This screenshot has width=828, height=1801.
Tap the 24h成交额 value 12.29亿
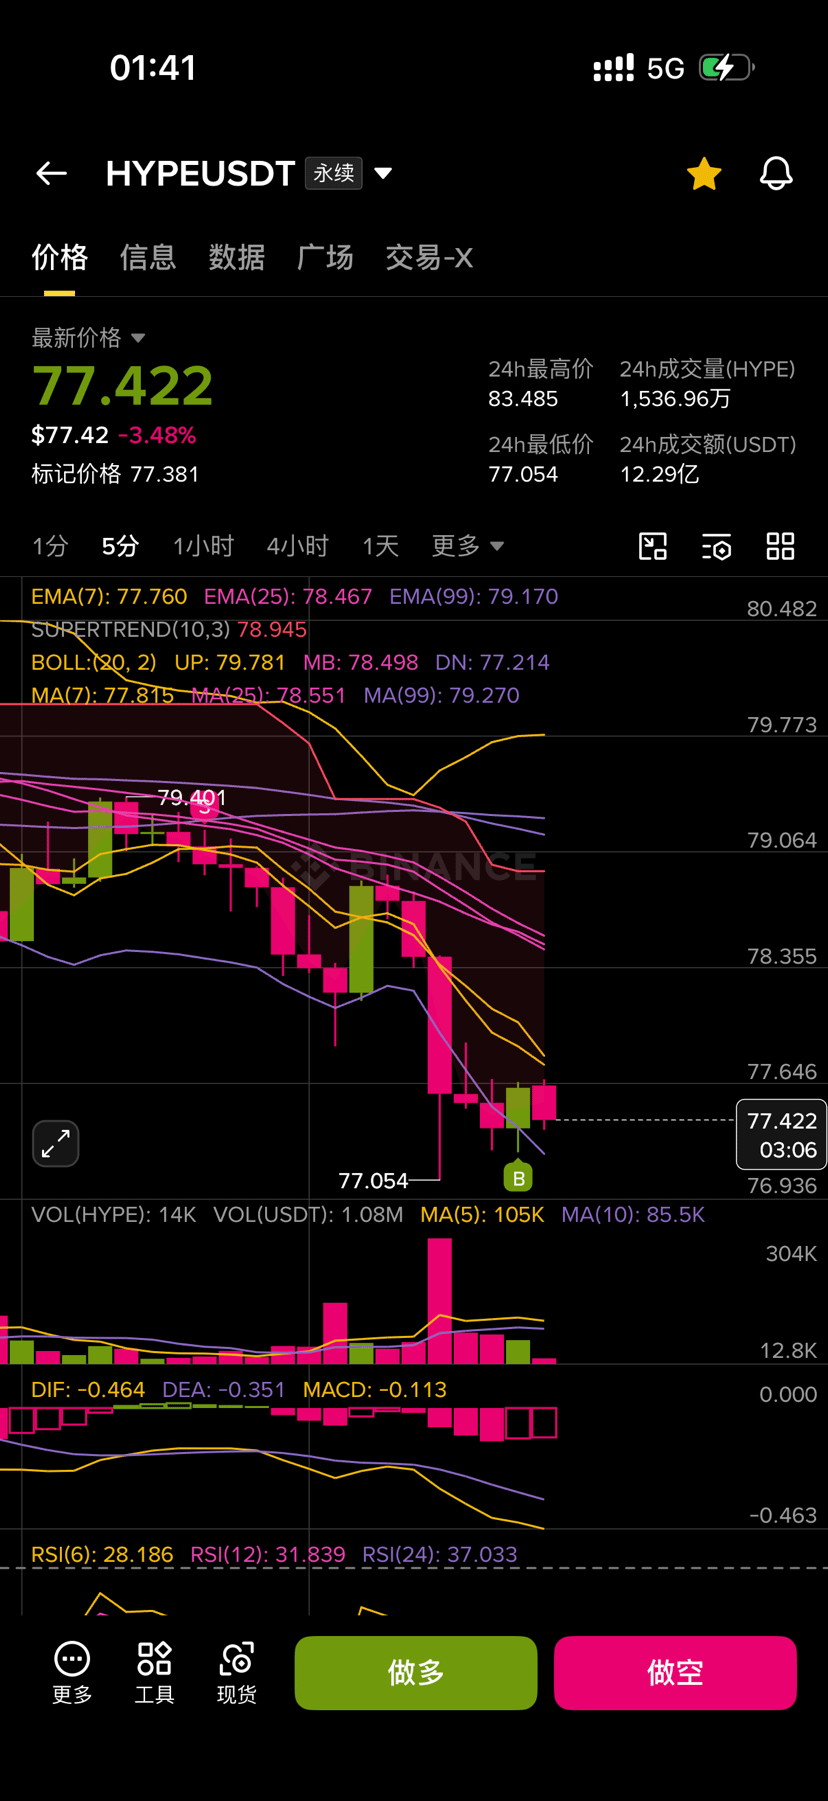point(659,474)
